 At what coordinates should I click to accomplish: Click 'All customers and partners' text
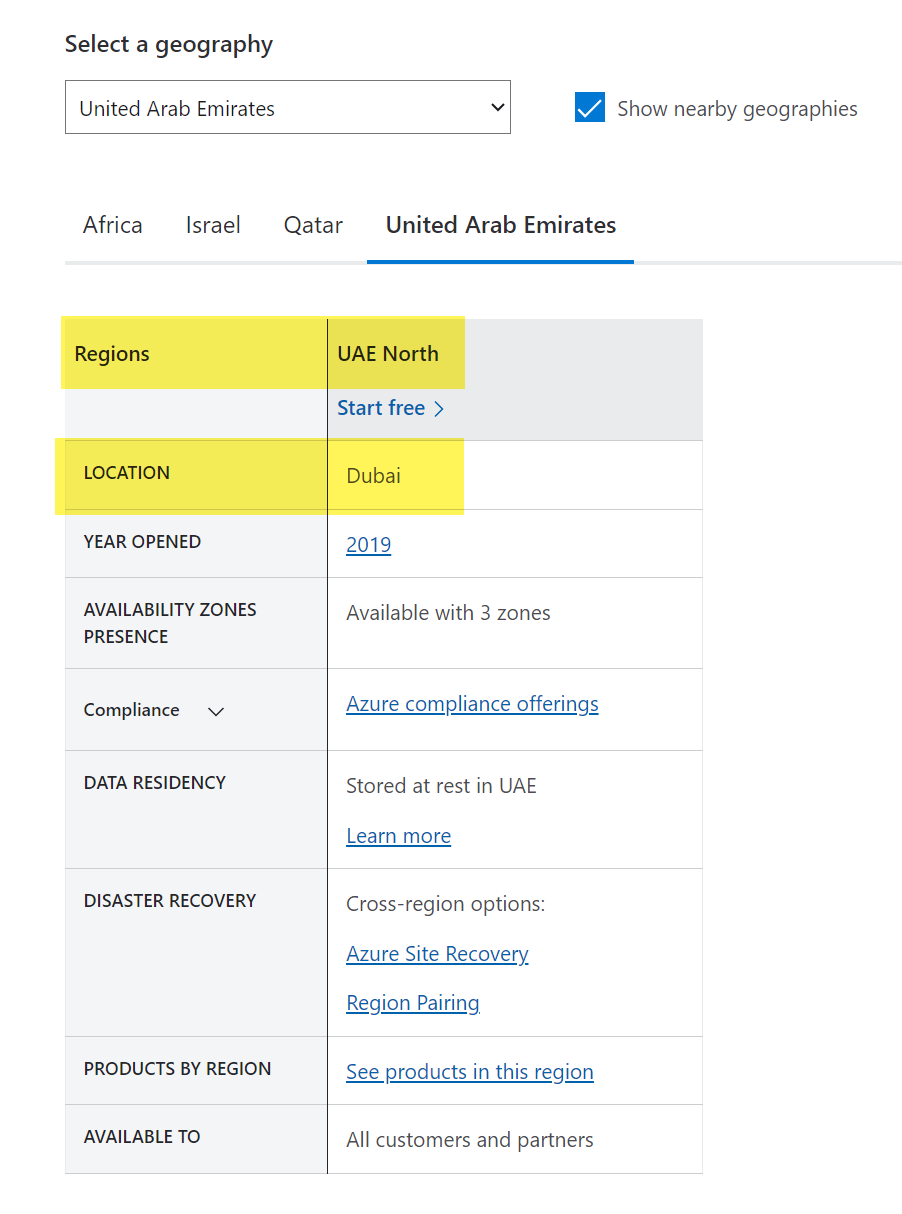[x=470, y=1140]
